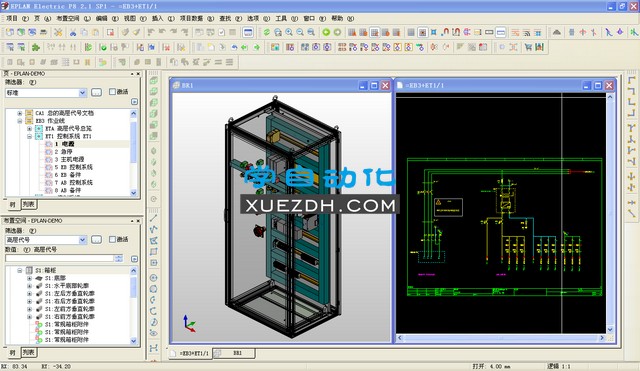Image resolution: width=640 pixels, height=371 pixels.
Task: Click the 数值 field stepper arrows
Action: tap(119, 258)
